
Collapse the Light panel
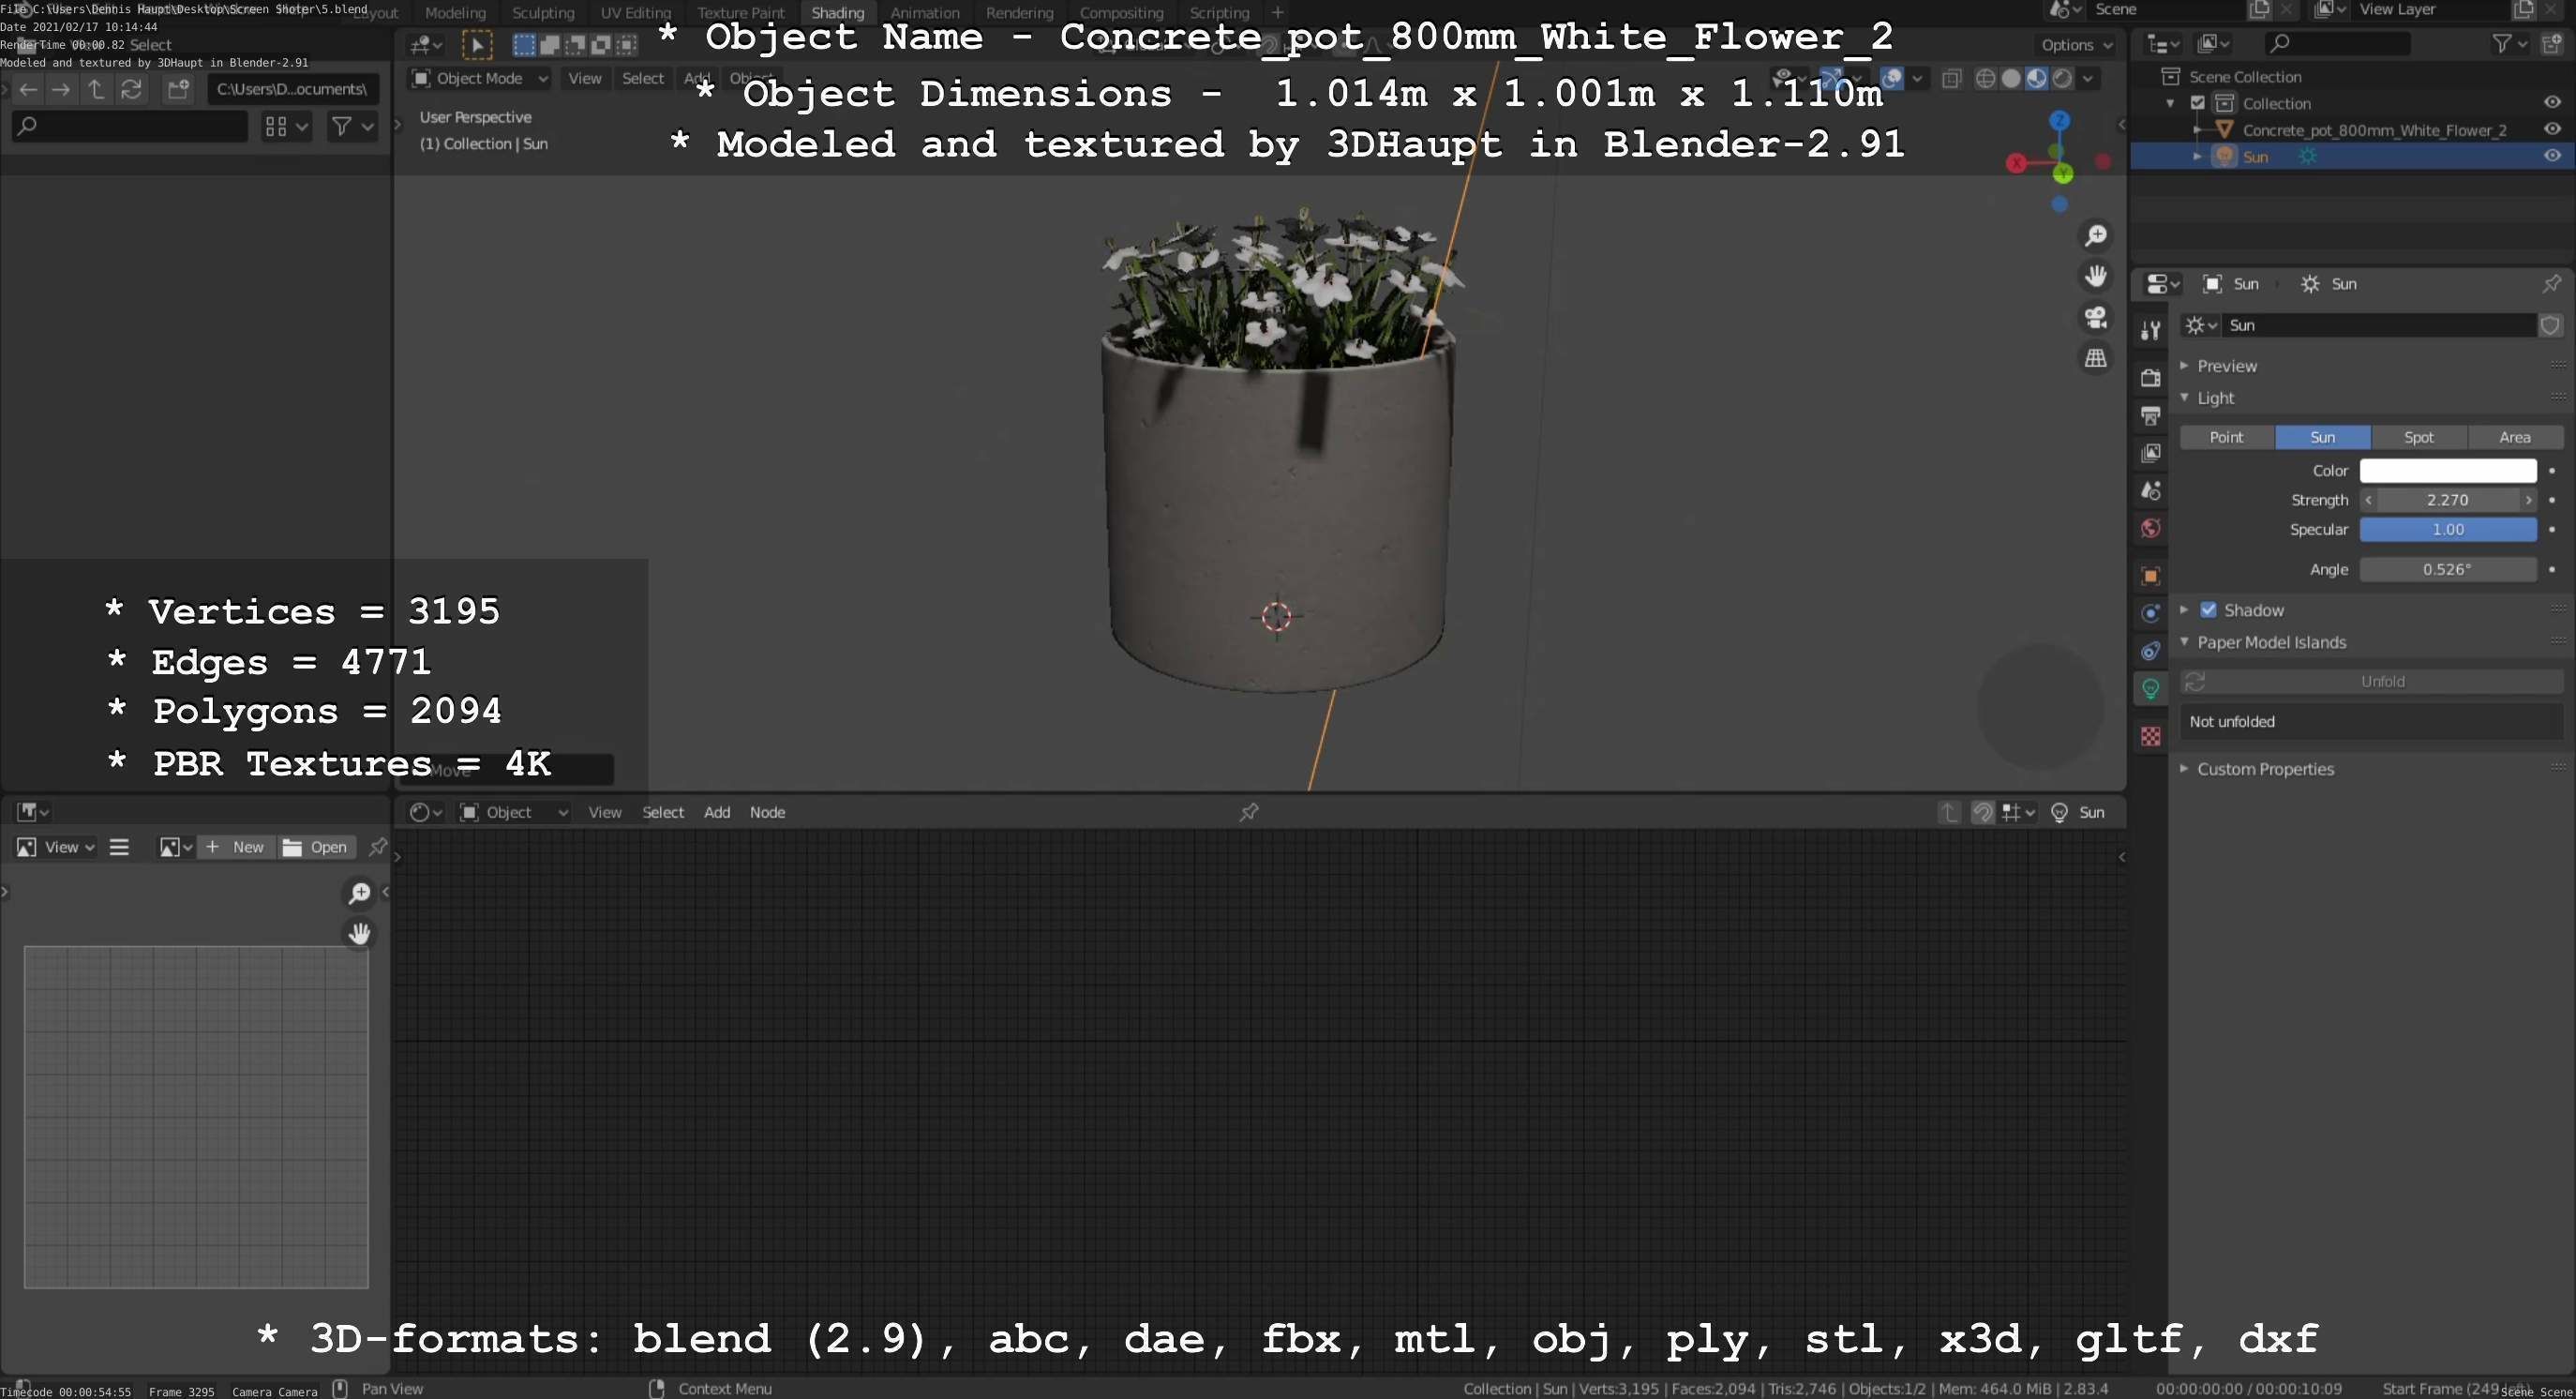click(2215, 398)
